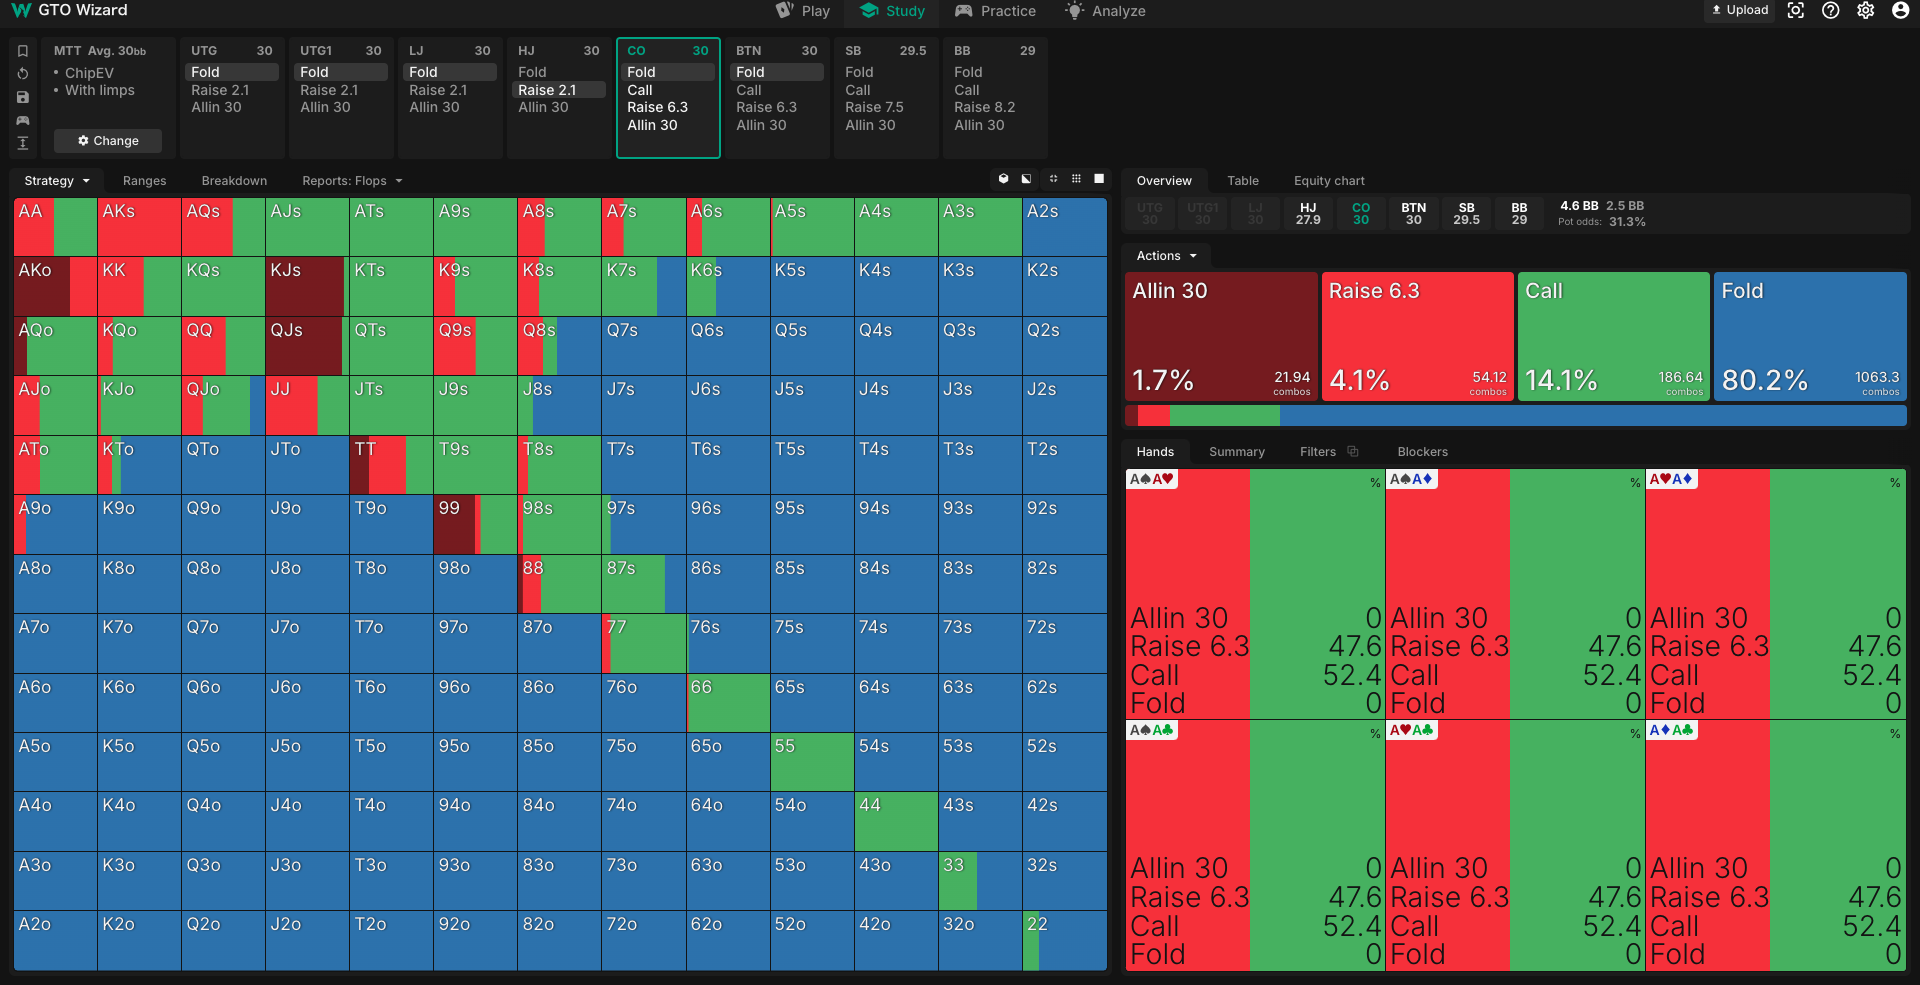Click the A♠A♣ combo label
The width and height of the screenshot is (1920, 985).
tap(1152, 730)
